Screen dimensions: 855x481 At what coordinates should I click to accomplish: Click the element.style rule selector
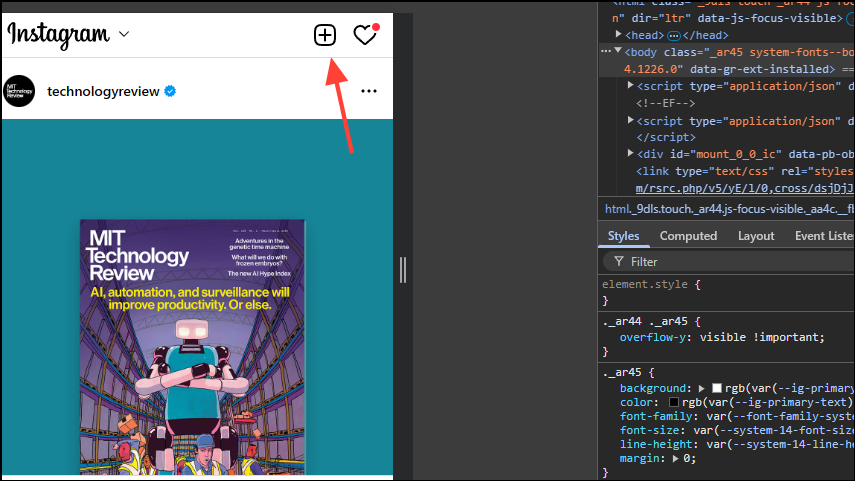[x=645, y=284]
